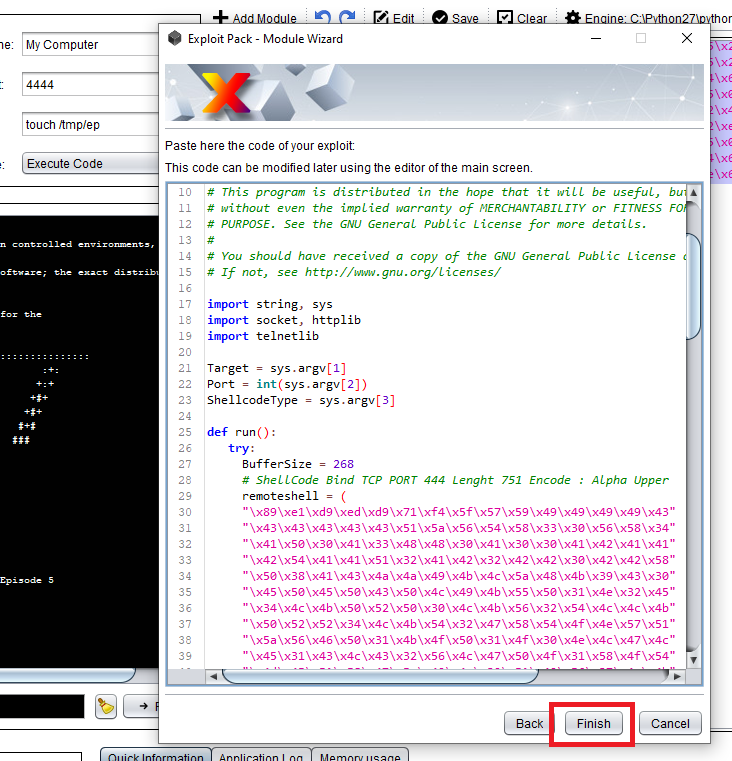The width and height of the screenshot is (732, 761).
Task: Click the code editor scroll right arrow
Action: 677,676
